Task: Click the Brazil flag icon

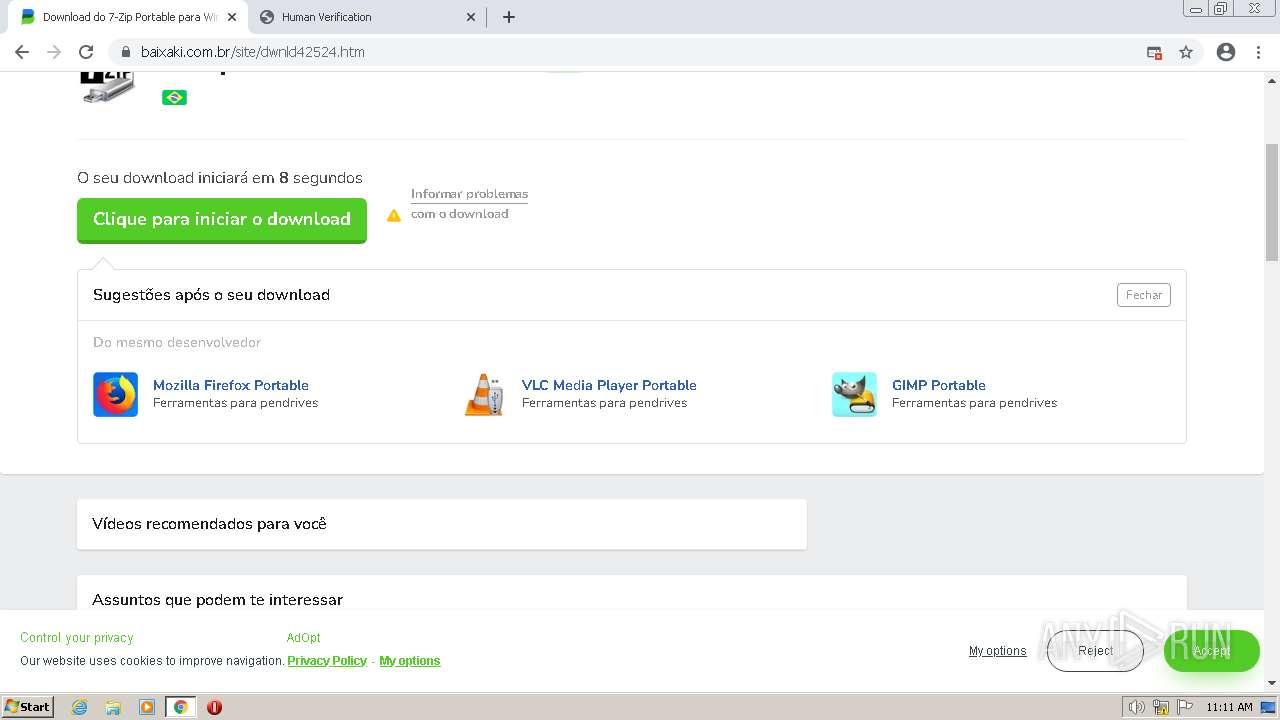Action: [x=174, y=97]
